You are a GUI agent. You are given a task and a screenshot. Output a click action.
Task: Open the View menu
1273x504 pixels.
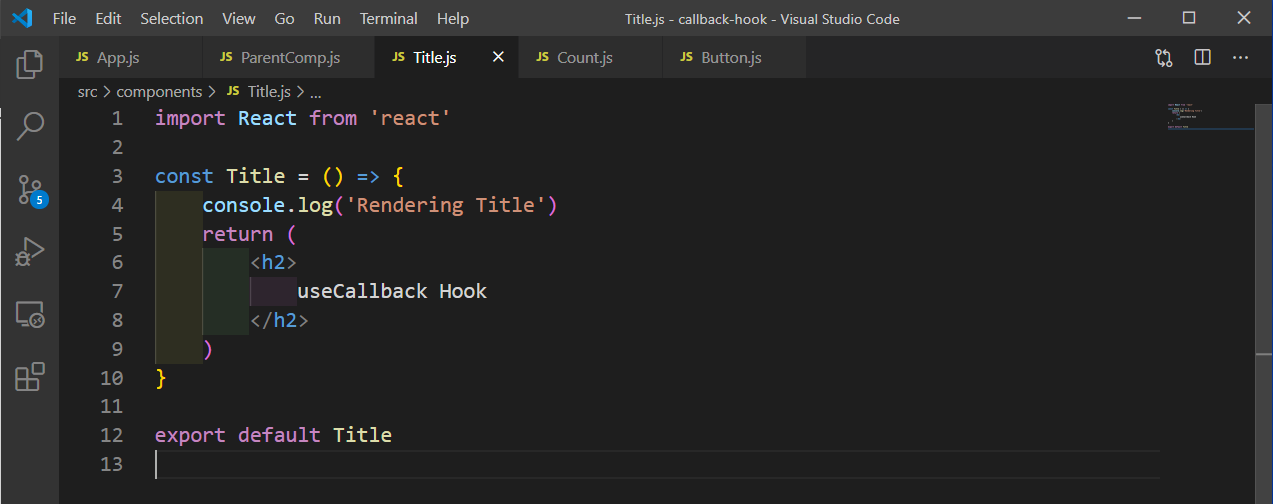239,18
